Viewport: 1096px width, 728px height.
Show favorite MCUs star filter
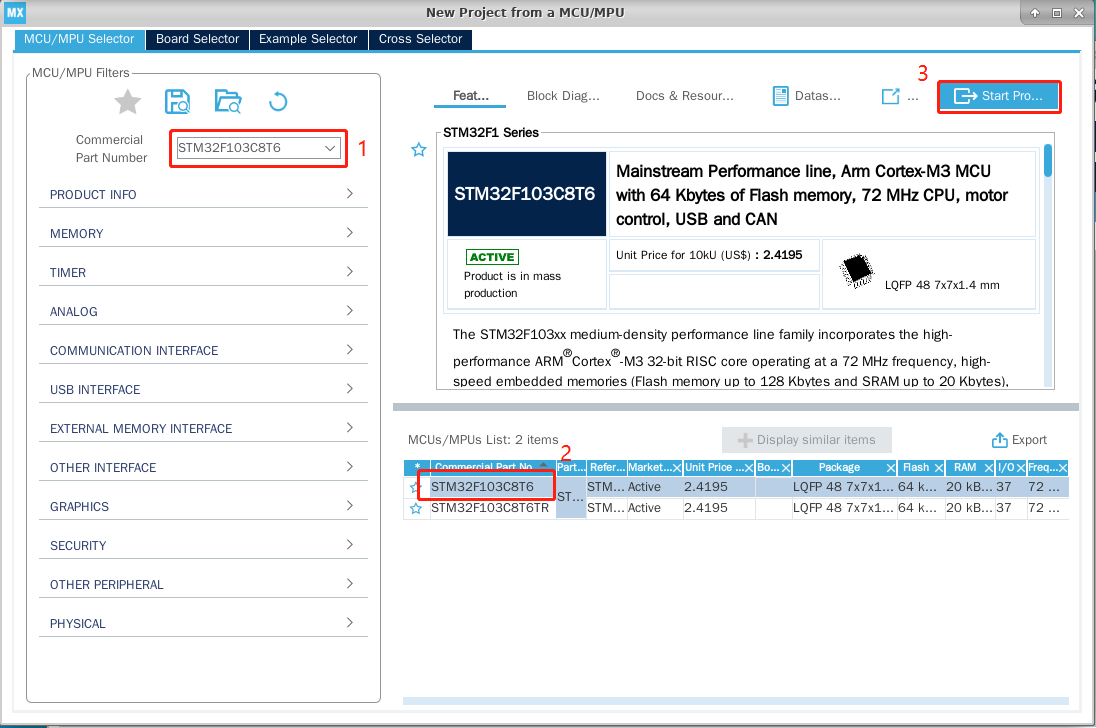click(x=128, y=102)
